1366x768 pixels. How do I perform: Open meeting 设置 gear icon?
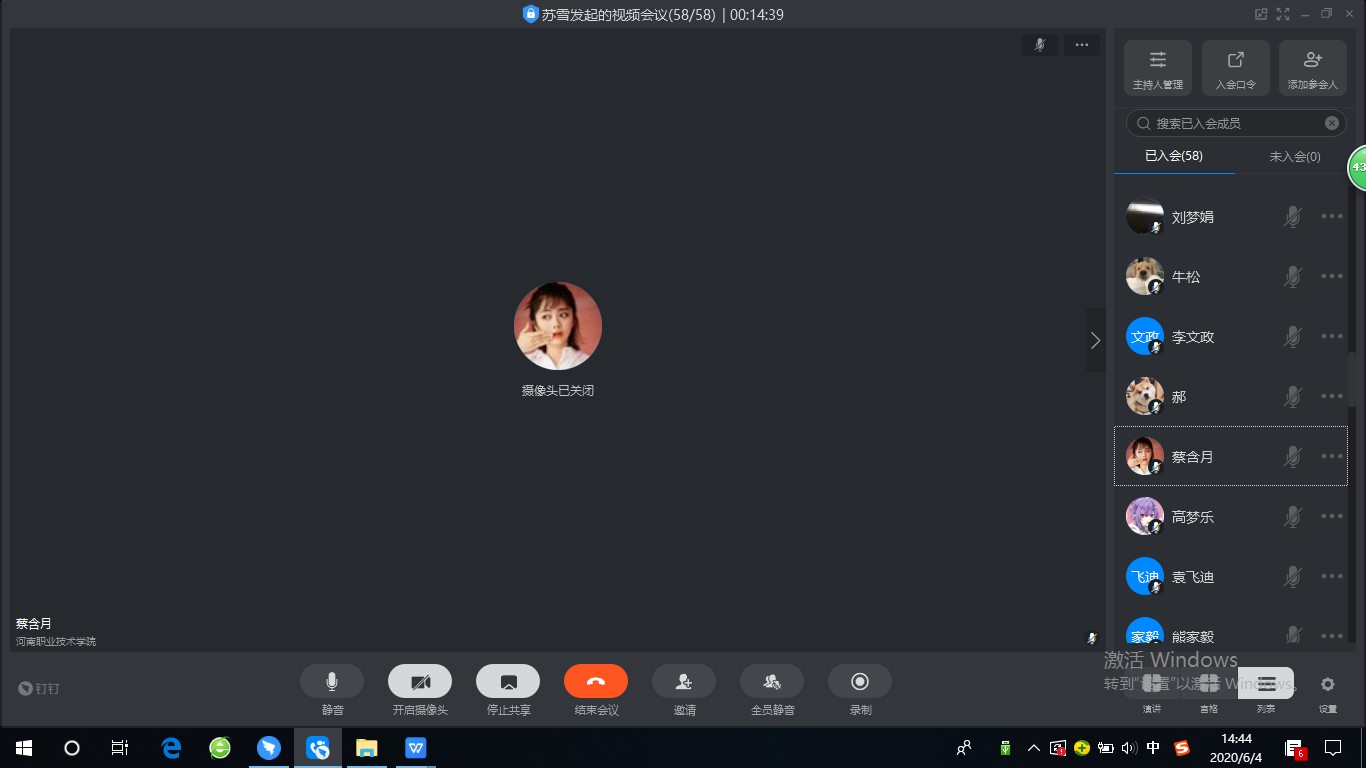(1327, 685)
